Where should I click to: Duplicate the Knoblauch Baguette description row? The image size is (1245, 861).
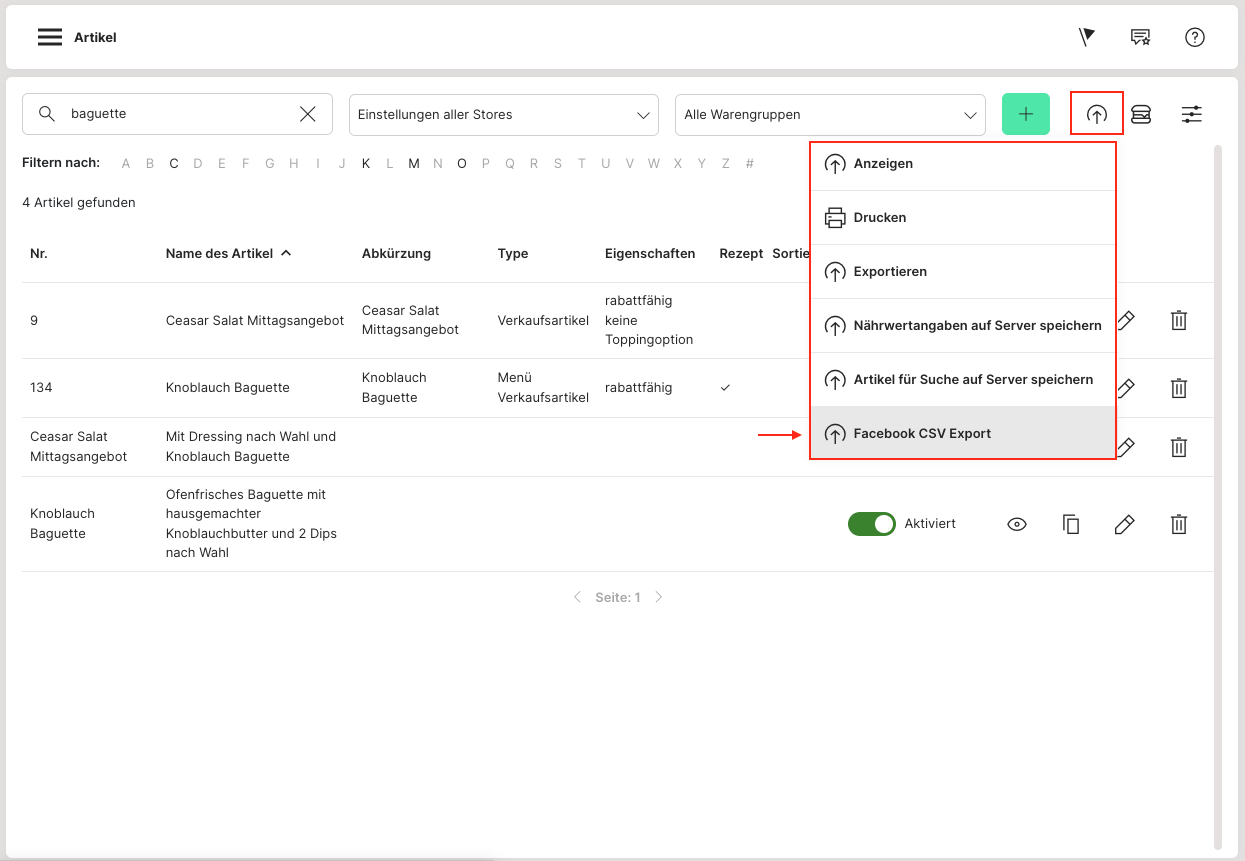(x=1071, y=524)
